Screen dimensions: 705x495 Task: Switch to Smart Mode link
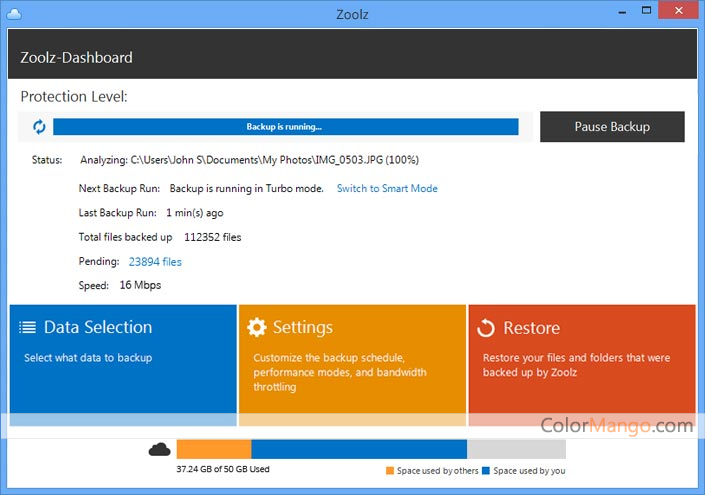point(387,188)
